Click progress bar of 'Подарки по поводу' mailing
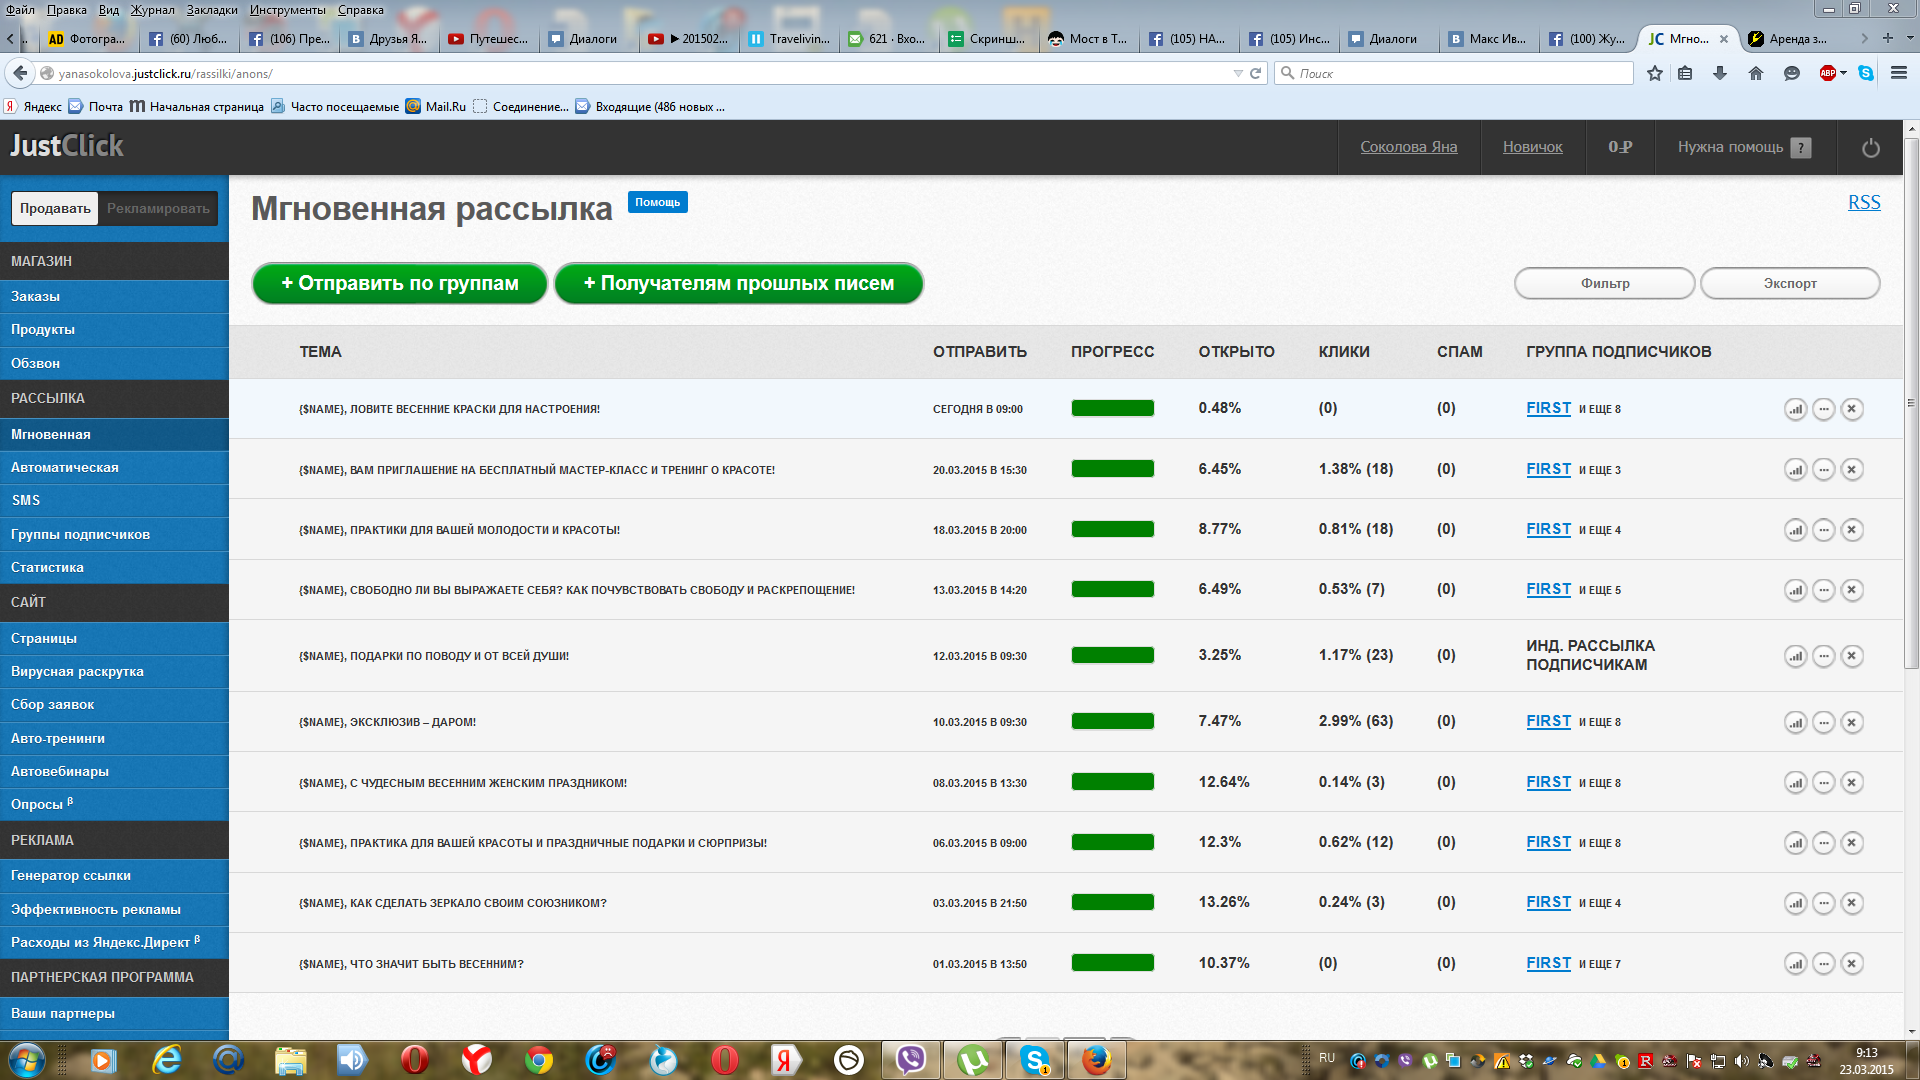Viewport: 1920px width, 1080px height. pyautogui.click(x=1112, y=656)
